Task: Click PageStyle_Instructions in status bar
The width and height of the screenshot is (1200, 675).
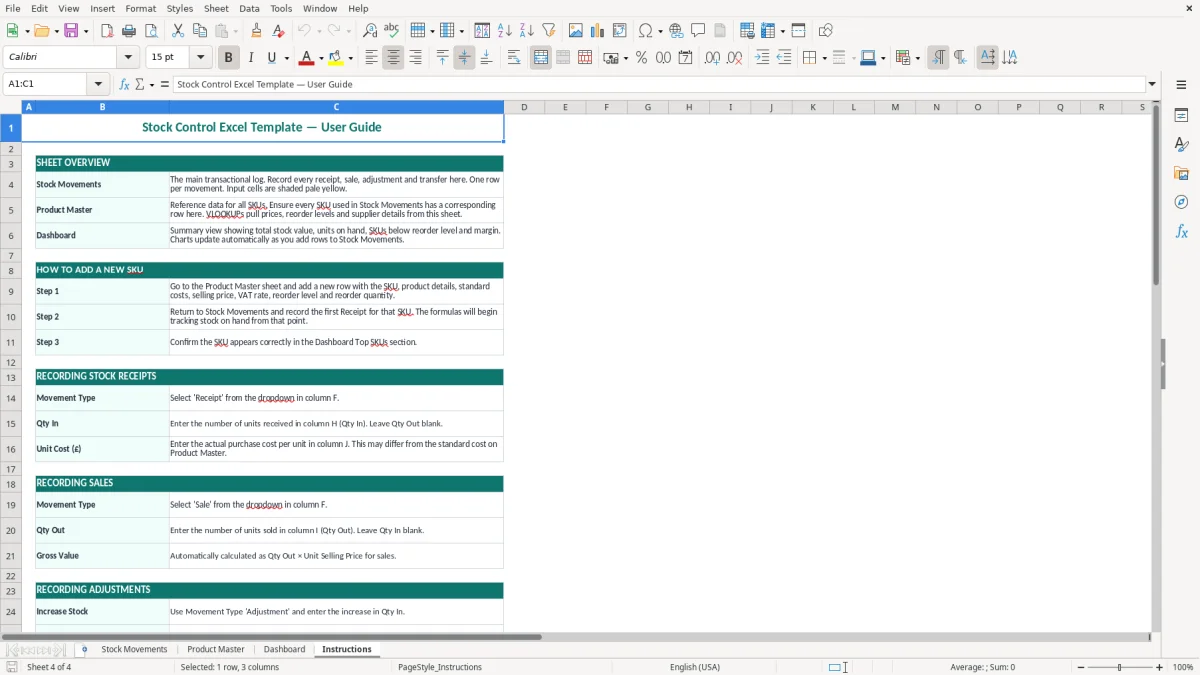Action: coord(440,667)
